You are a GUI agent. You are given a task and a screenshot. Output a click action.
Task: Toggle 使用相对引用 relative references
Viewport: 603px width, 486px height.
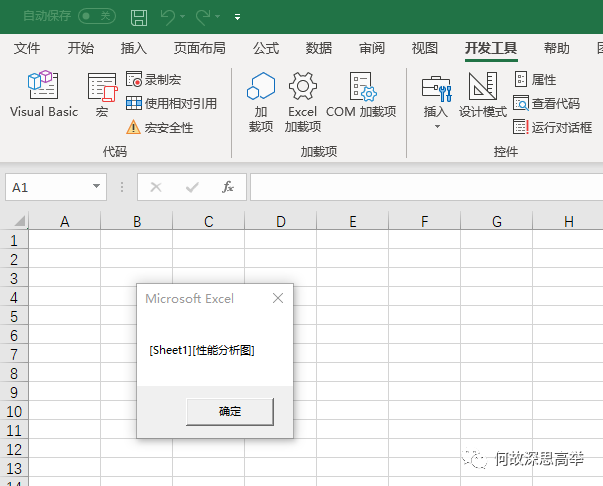(x=172, y=103)
